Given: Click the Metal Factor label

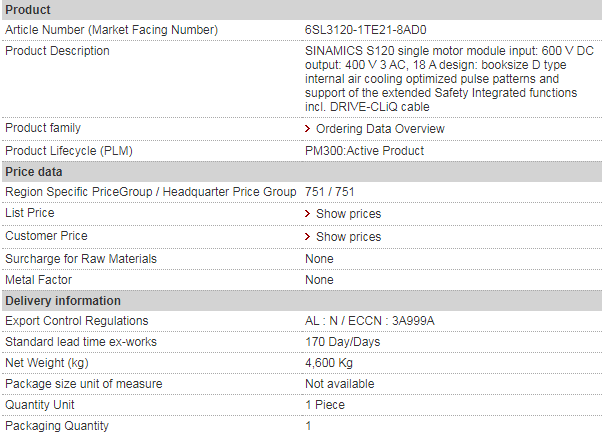Looking at the screenshot, I should pos(38,280).
